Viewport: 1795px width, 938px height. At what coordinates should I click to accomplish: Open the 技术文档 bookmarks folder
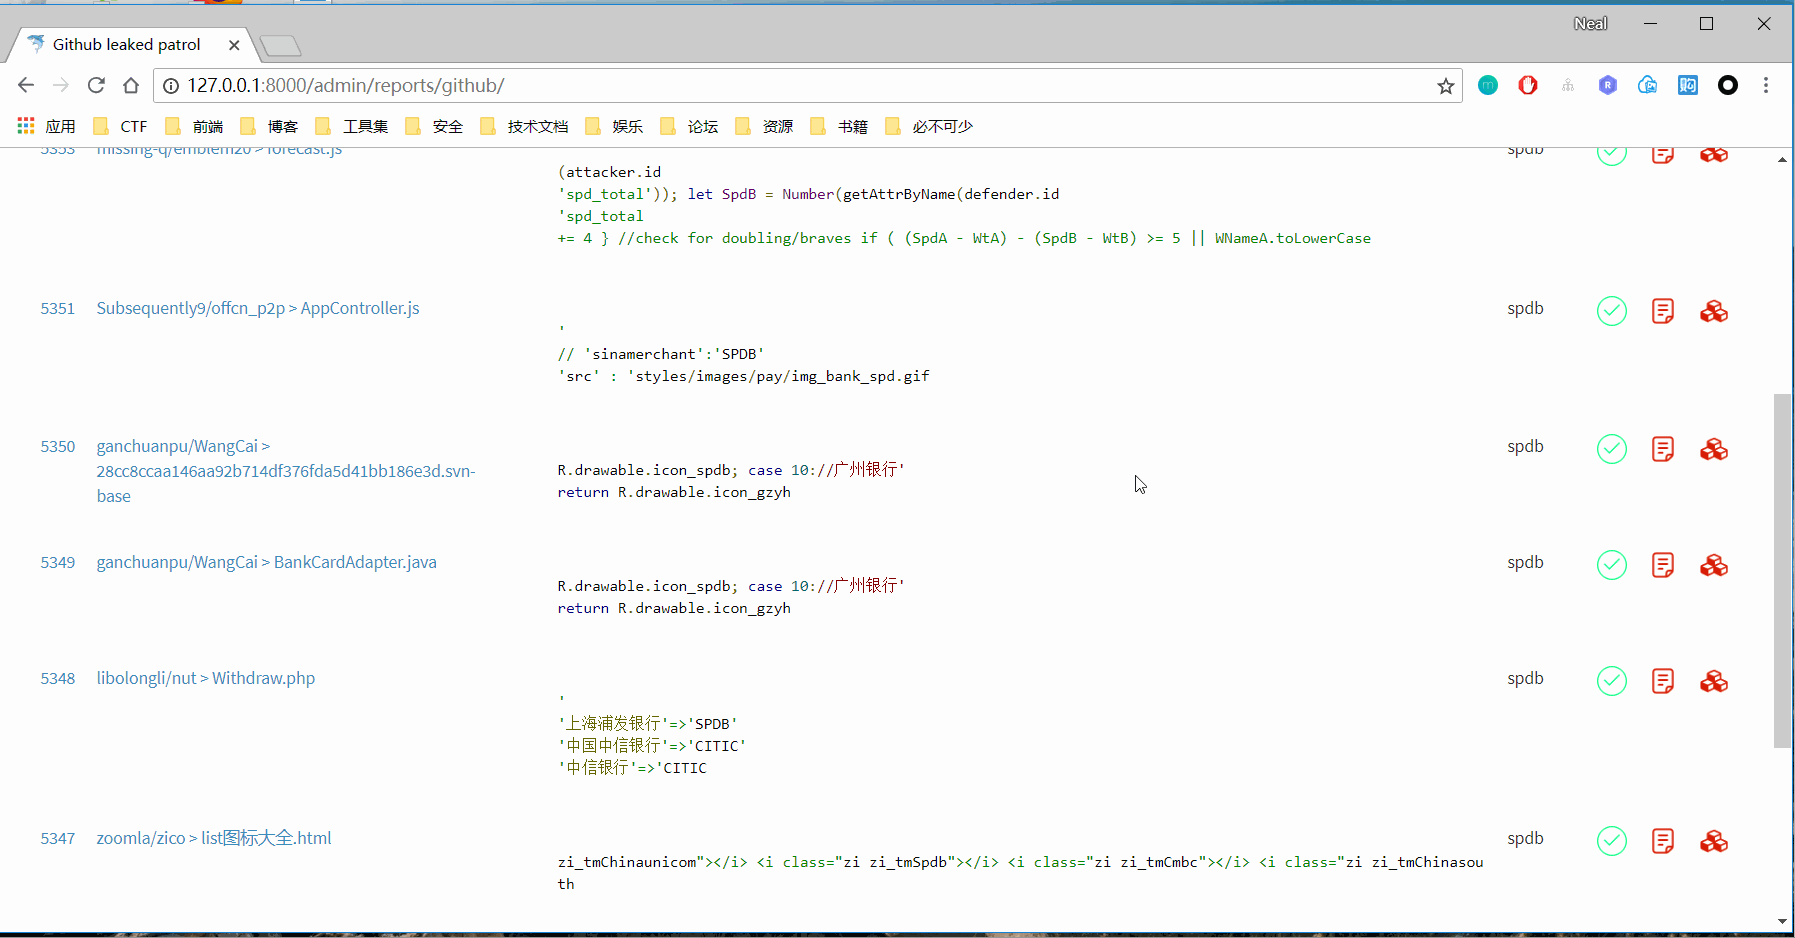[524, 126]
